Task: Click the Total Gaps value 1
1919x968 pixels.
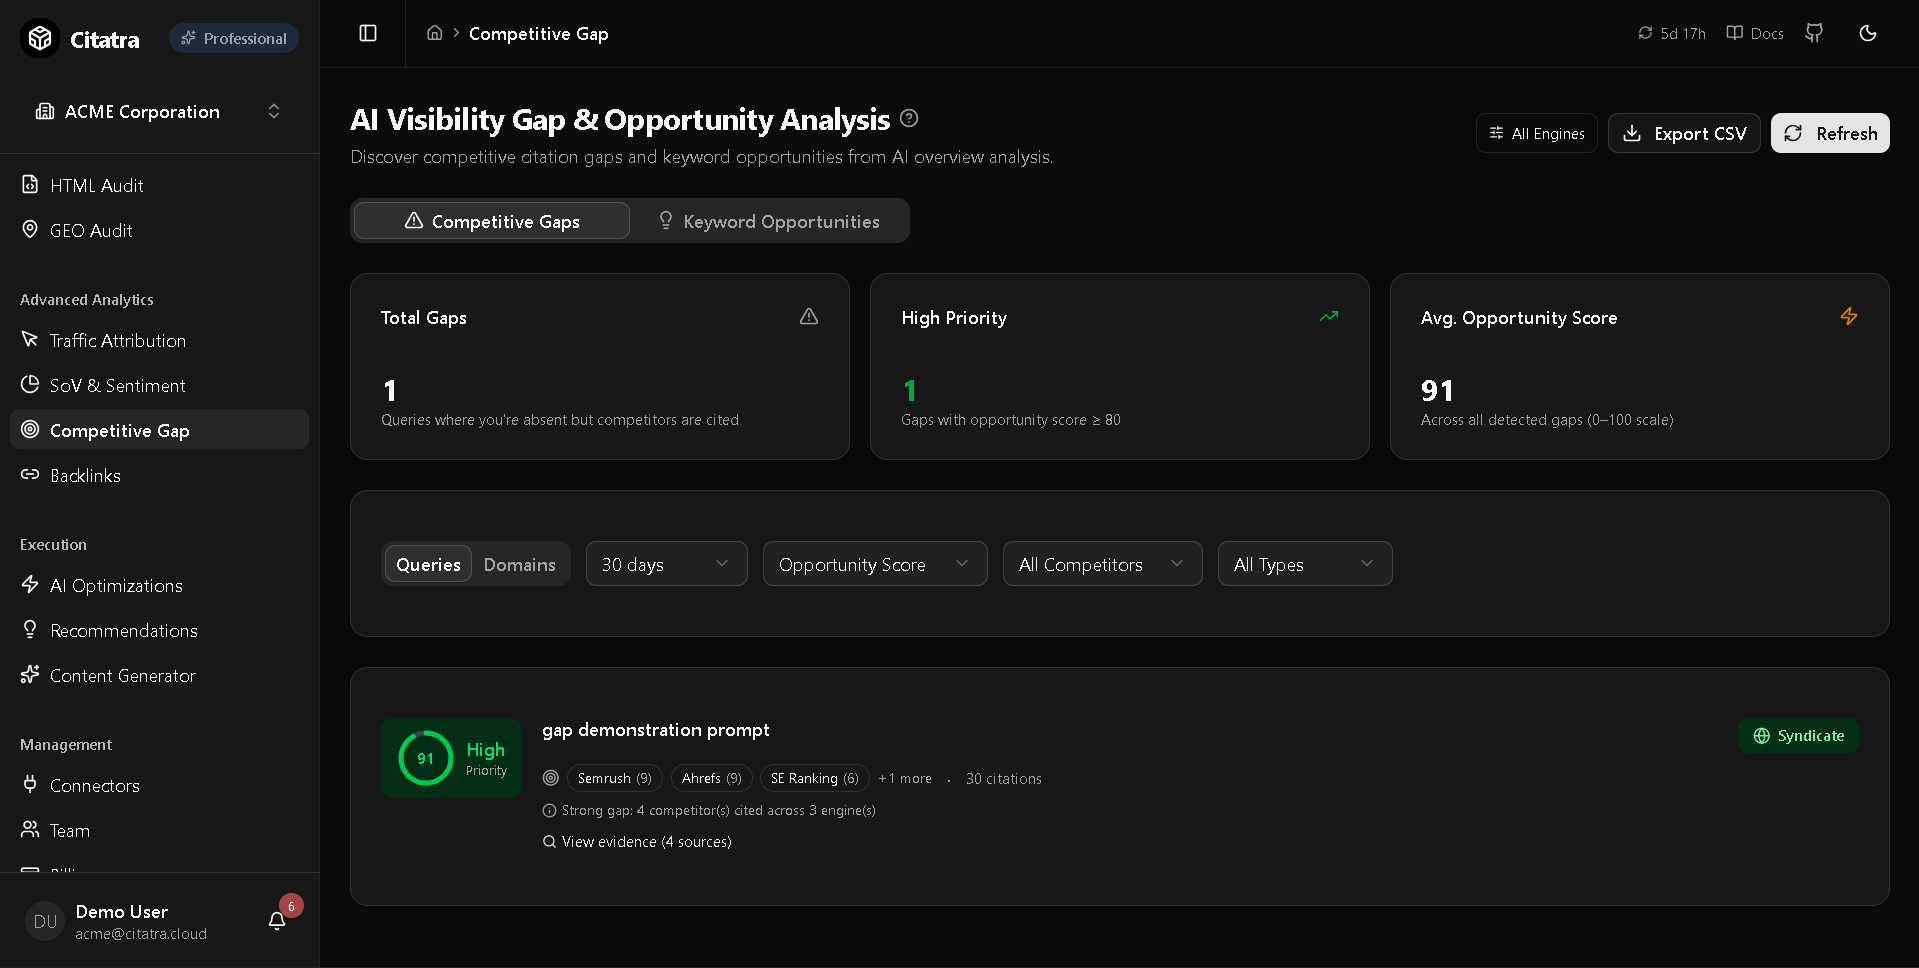Action: [x=390, y=390]
